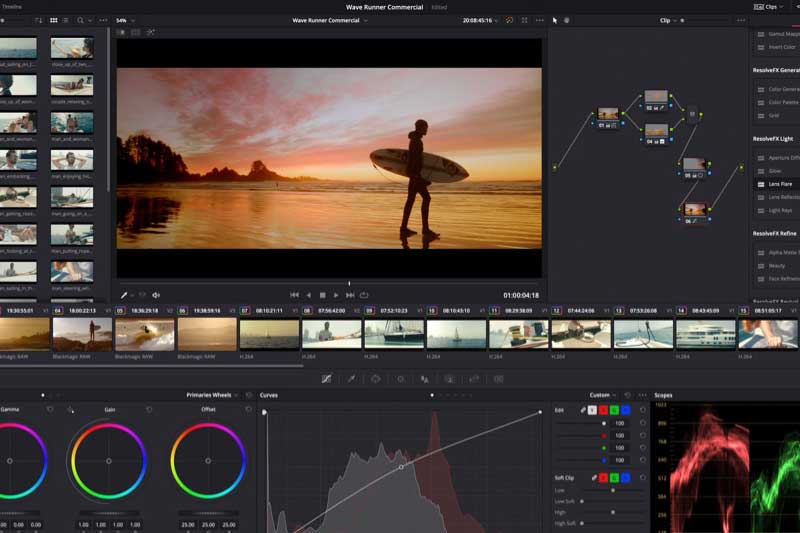Viewport: 800px width, 533px height.
Task: Open the Curves palette icon
Action: click(x=327, y=379)
